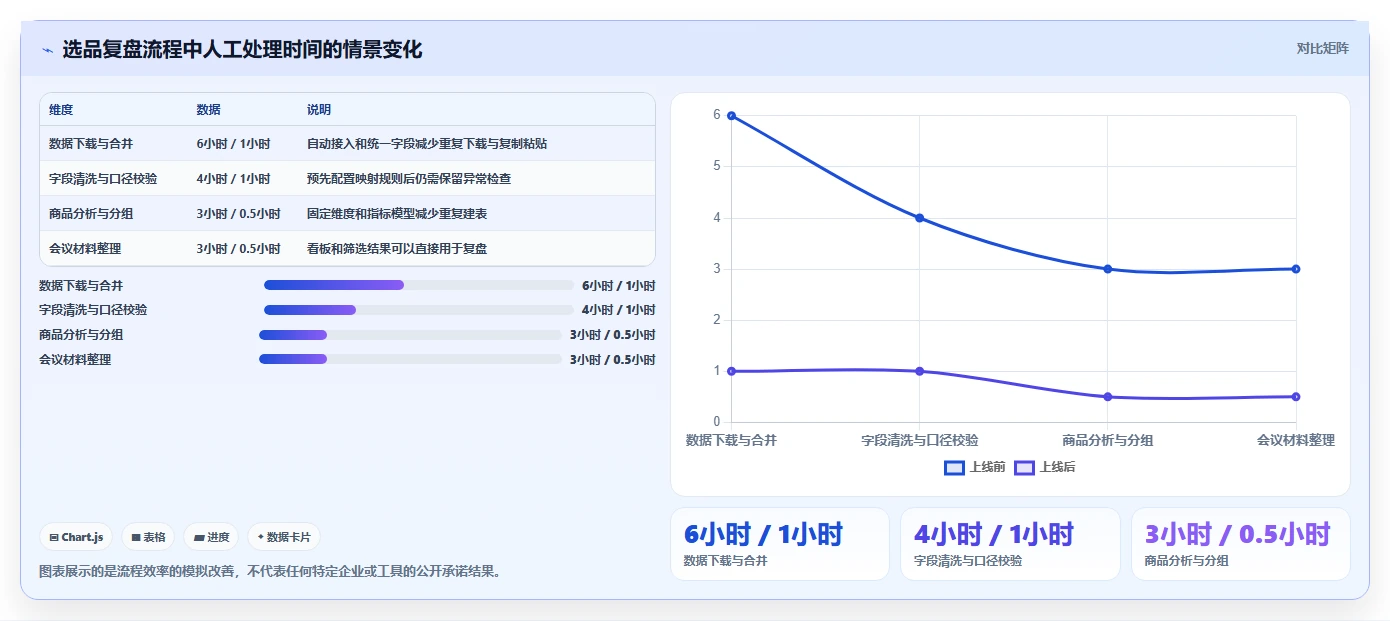Click the 上线后 point at 数据下载与合并 (value 1)
1390x621 pixels.
click(731, 371)
